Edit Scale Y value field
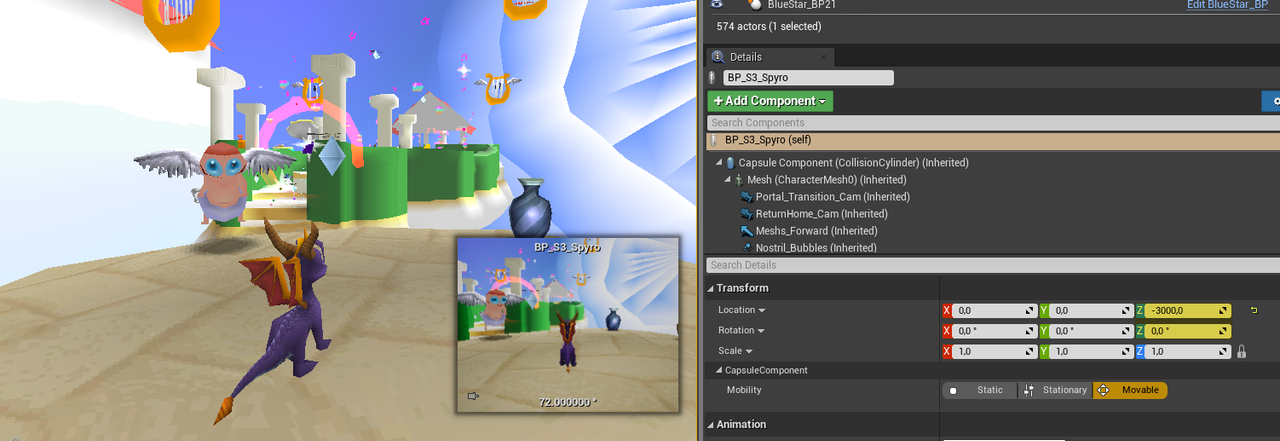 pos(1091,351)
